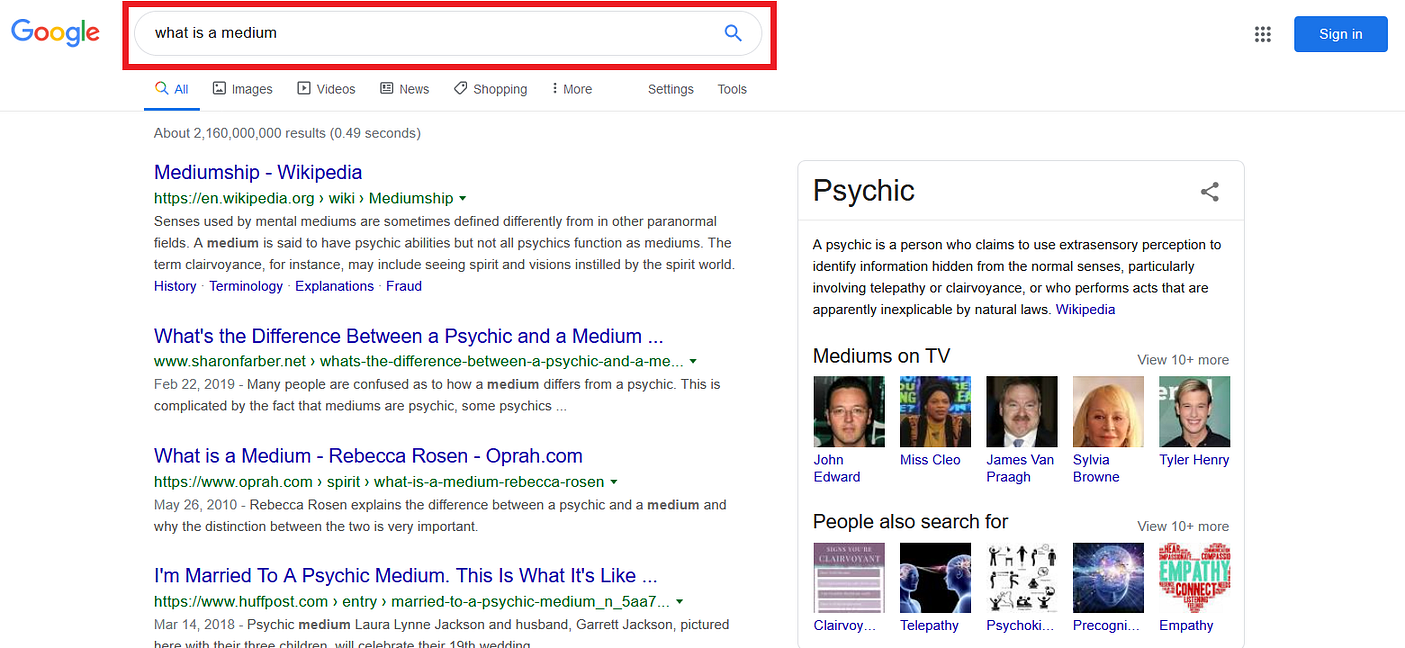Click the 'Psychic' panel heading
This screenshot has width=1405, height=648.
[x=864, y=191]
